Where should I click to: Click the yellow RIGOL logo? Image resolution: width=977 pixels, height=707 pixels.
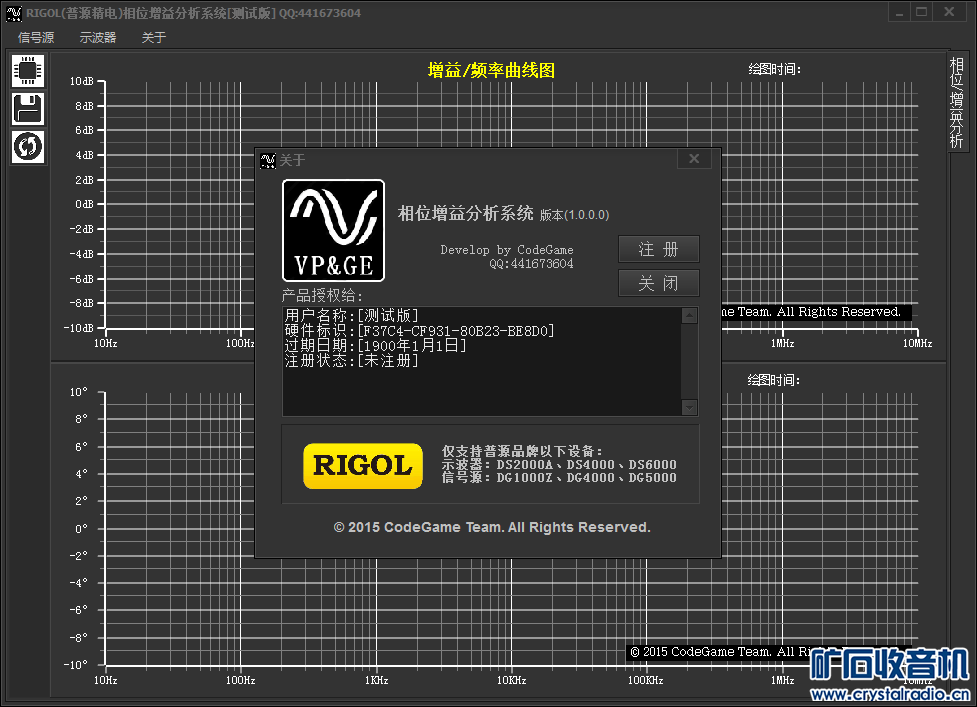363,465
